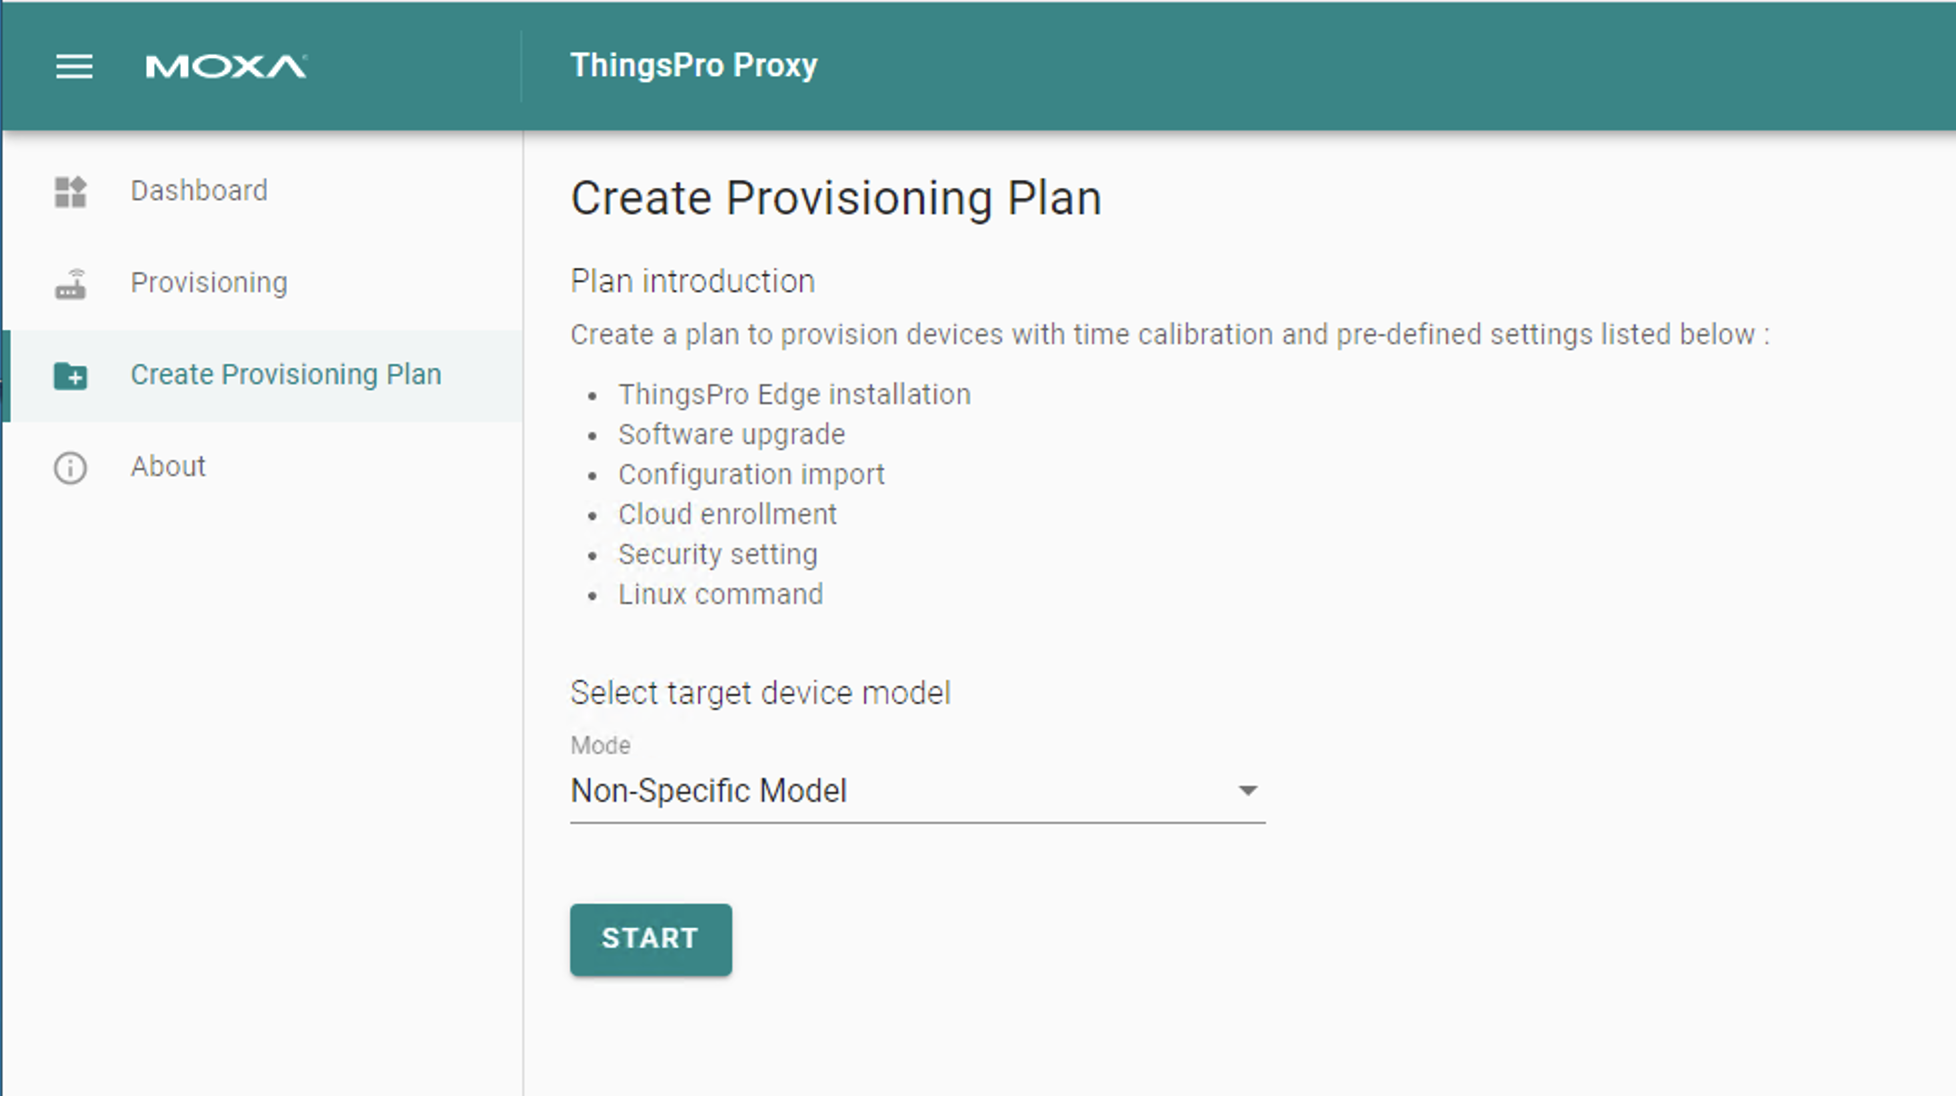Open the hamburger navigation menu

[x=74, y=67]
